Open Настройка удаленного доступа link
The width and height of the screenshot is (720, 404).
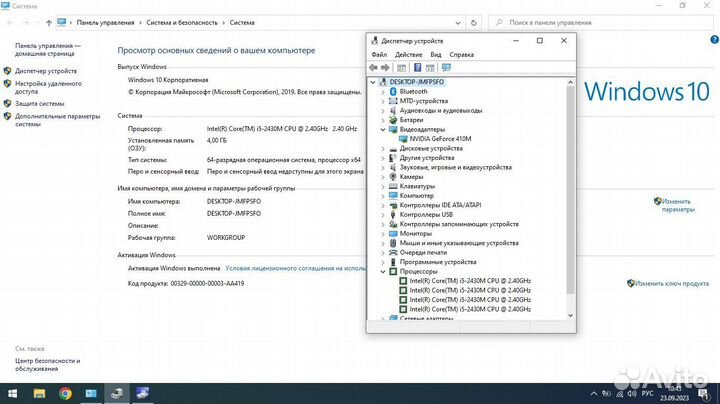(x=48, y=87)
